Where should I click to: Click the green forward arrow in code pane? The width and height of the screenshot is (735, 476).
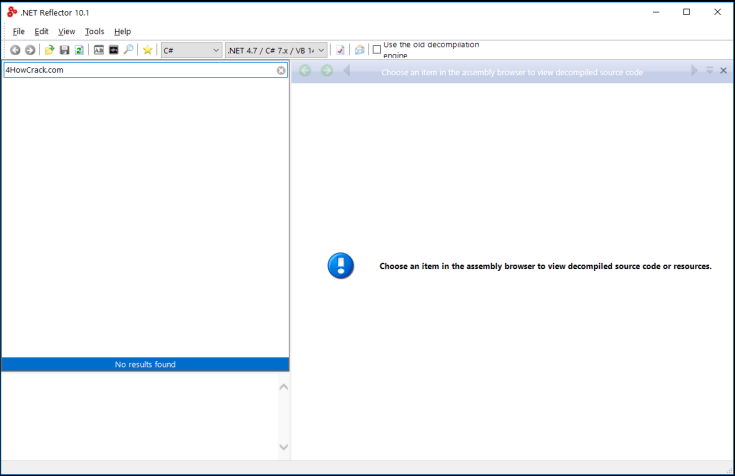tap(327, 71)
